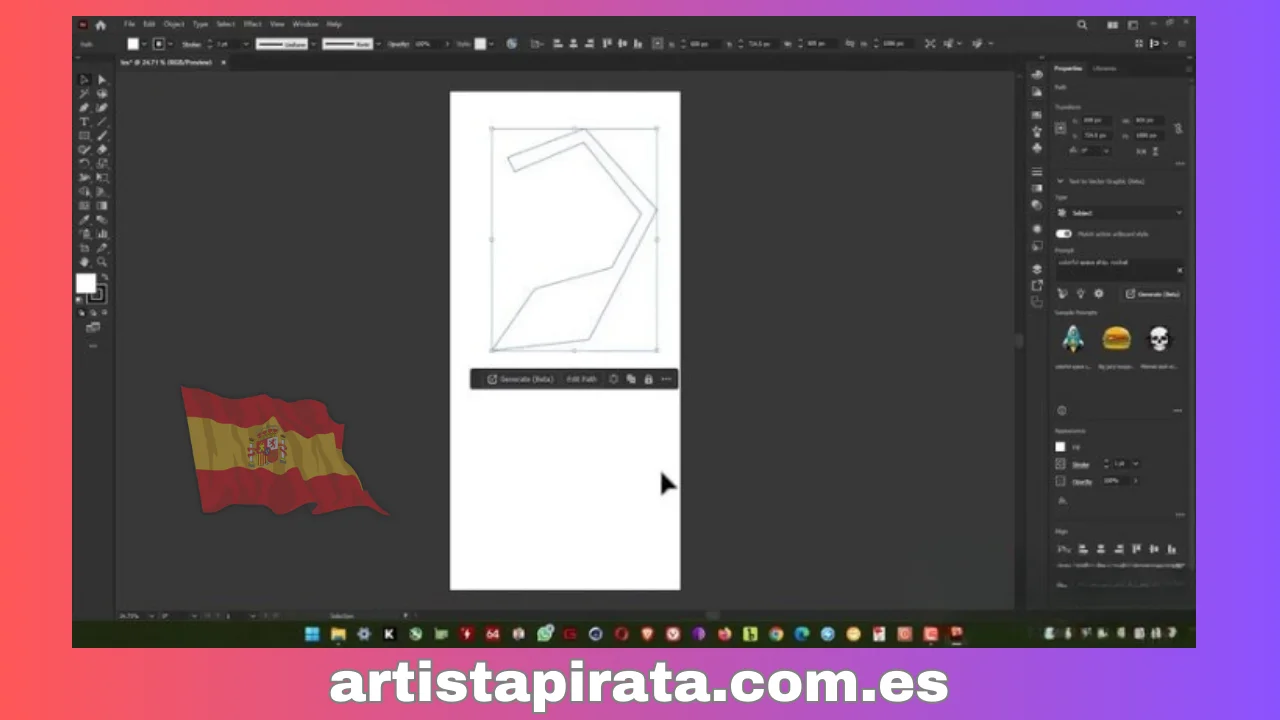
Task: Choose the Rotate tool in the toolbar
Action: pos(84,163)
